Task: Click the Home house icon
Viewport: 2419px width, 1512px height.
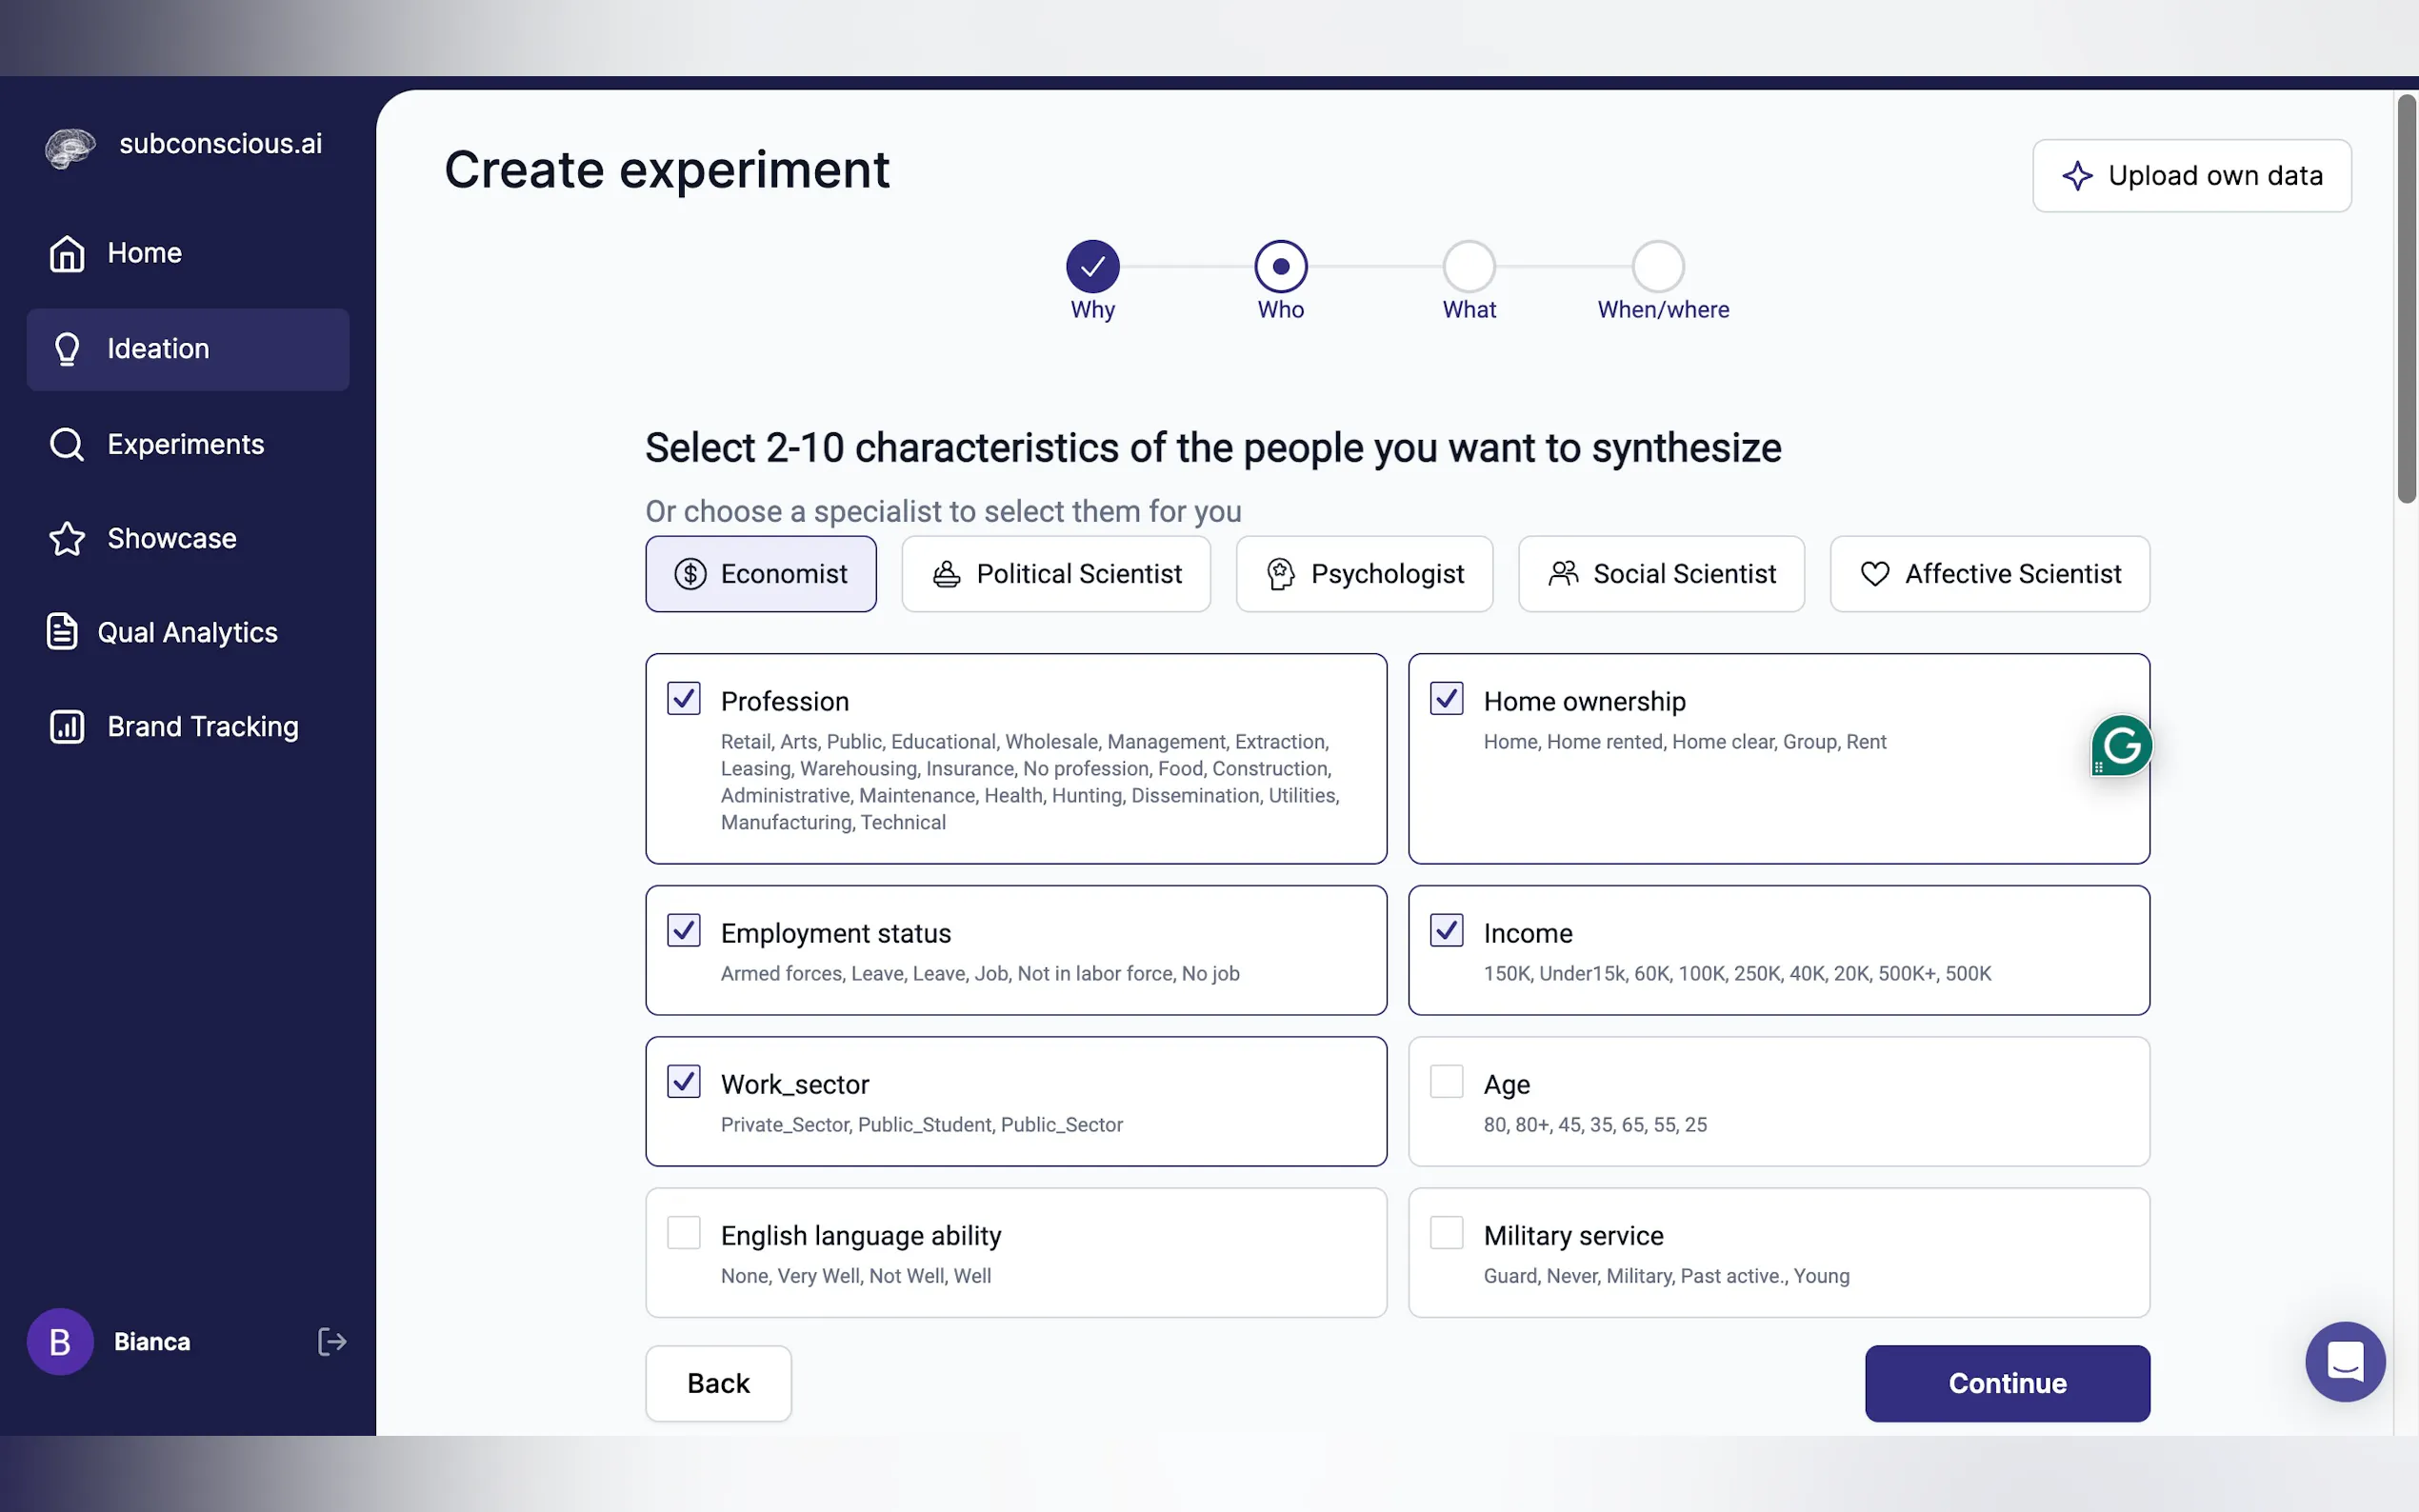Action: tap(67, 253)
